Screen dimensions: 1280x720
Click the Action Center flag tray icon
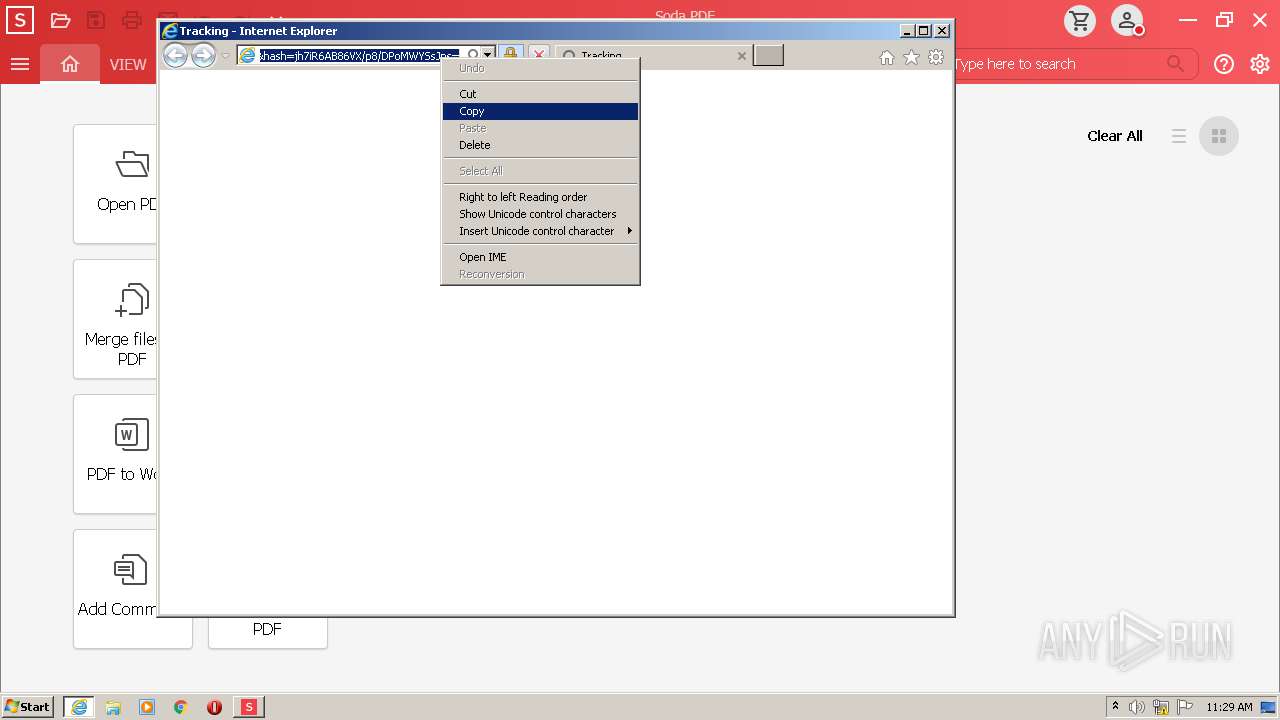pyautogui.click(x=1185, y=707)
